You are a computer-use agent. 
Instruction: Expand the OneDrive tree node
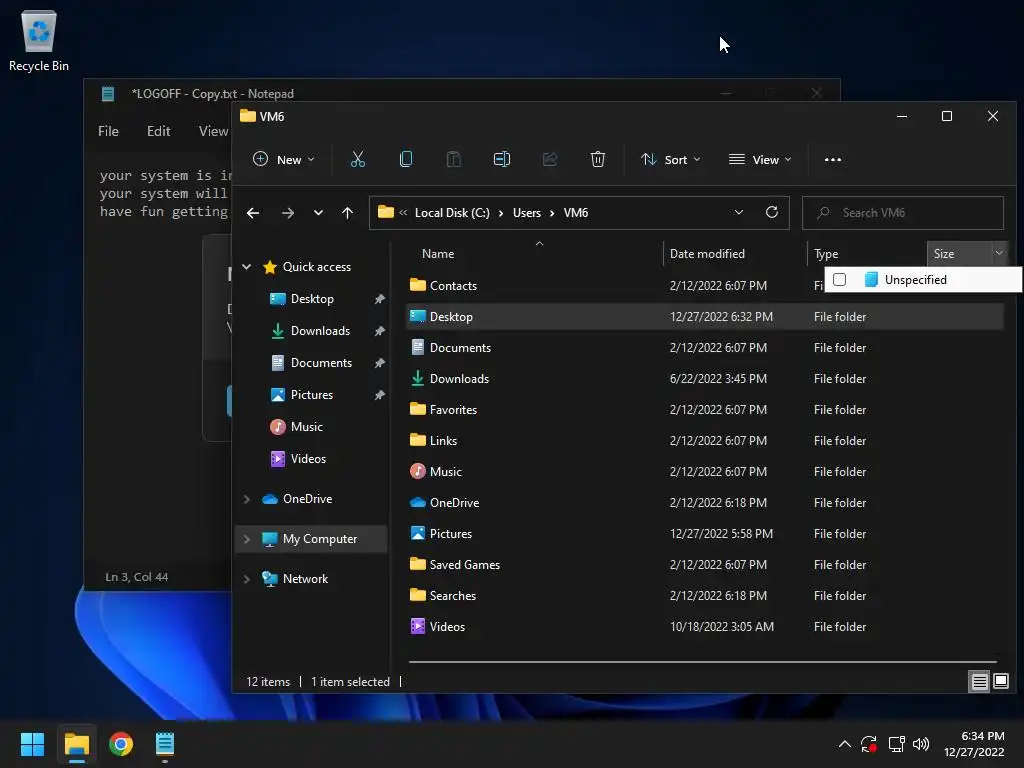(247, 499)
